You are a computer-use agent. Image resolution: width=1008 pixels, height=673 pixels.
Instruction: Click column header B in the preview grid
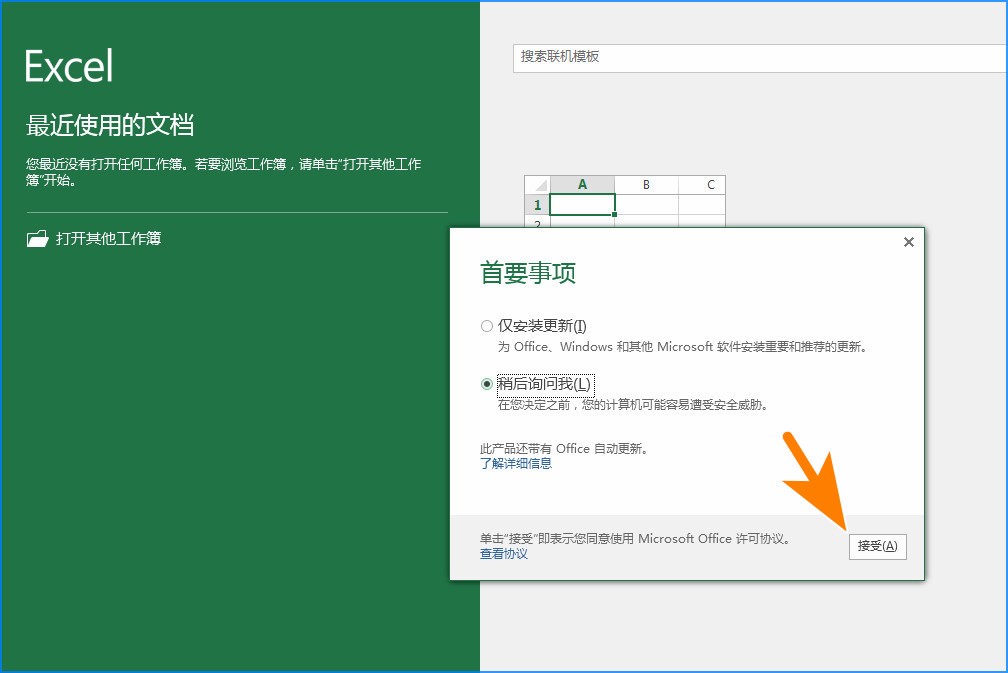(646, 184)
